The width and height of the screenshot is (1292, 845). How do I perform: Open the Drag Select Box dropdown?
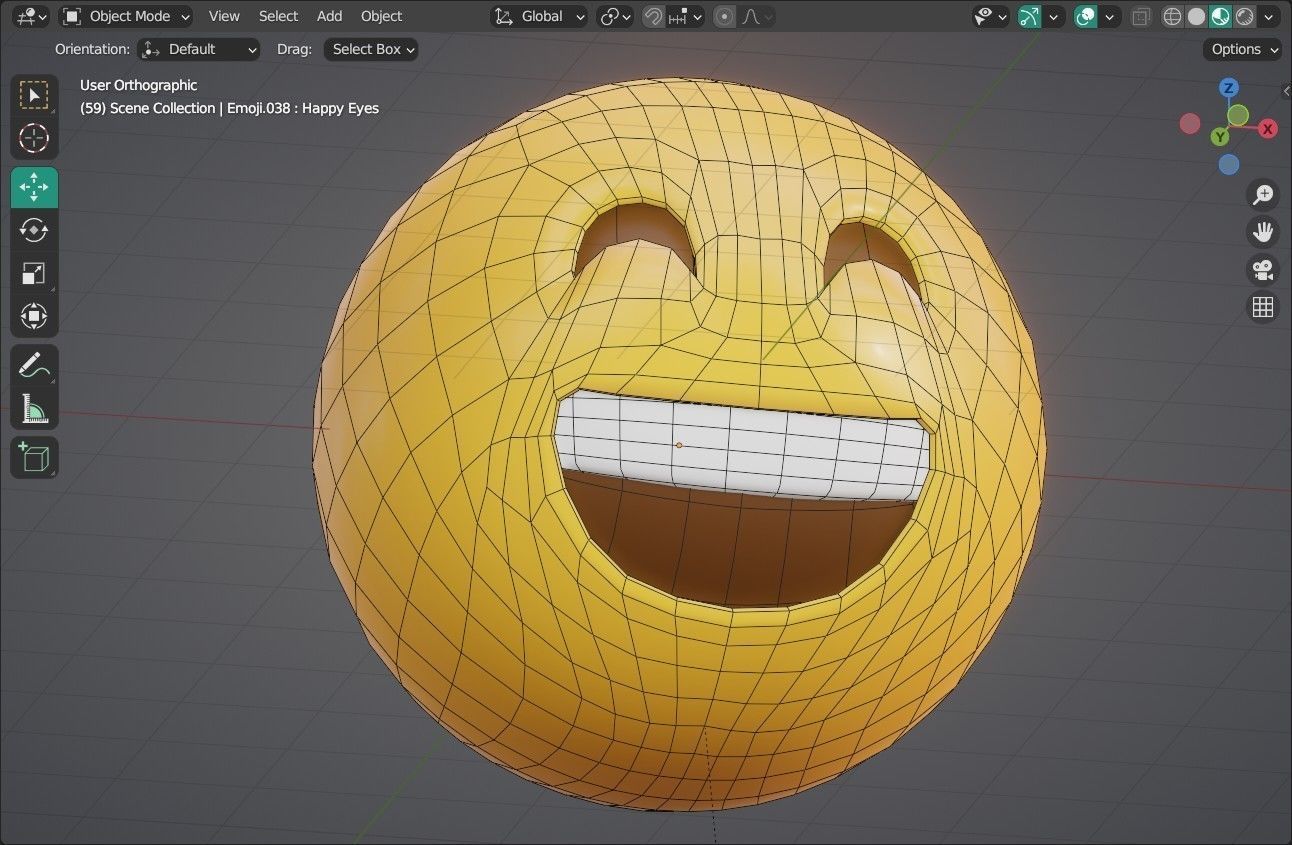(370, 49)
